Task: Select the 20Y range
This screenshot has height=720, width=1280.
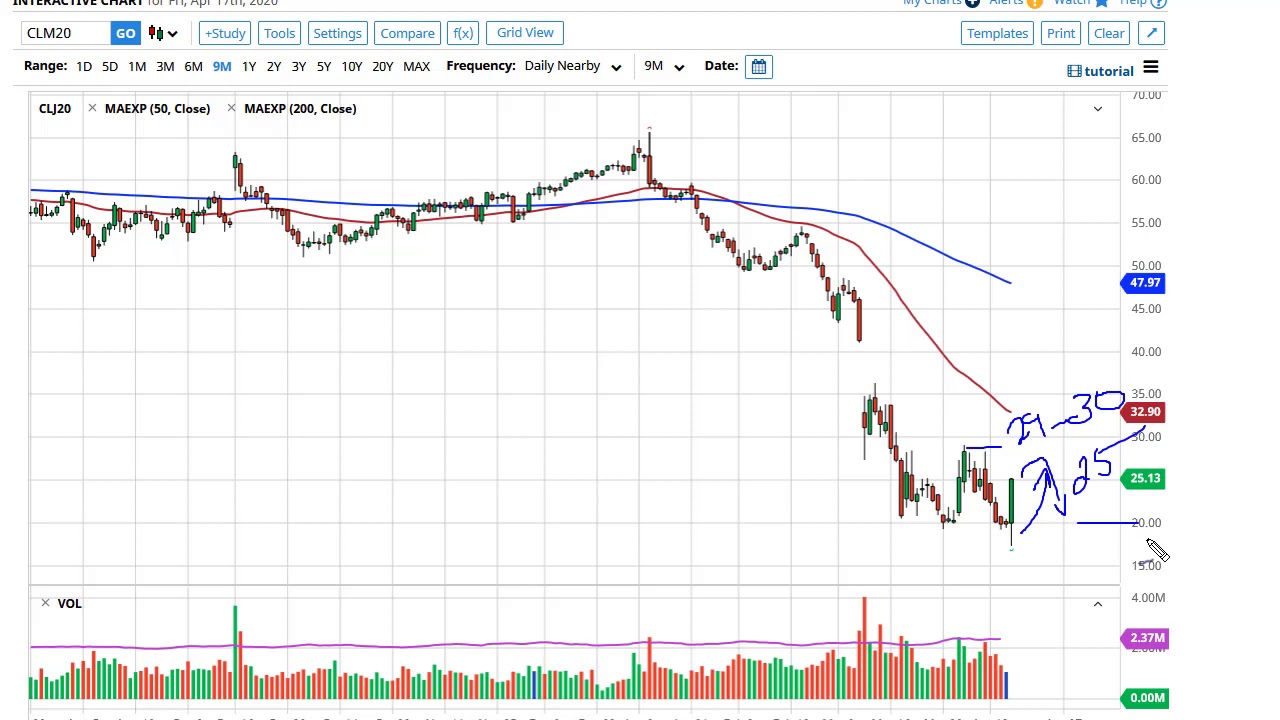Action: [382, 66]
